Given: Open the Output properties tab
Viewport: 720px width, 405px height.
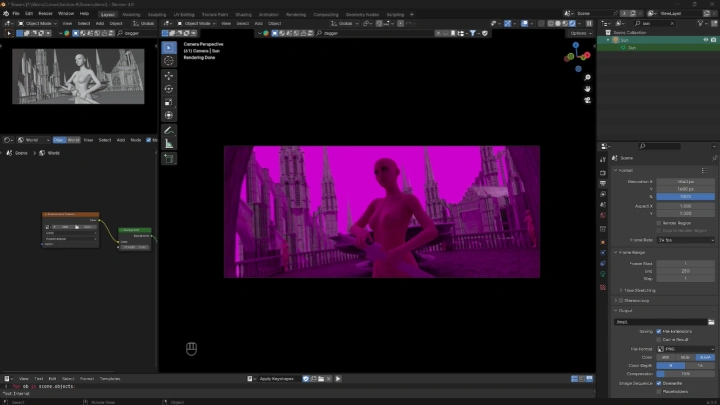Looking at the screenshot, I should 603,183.
